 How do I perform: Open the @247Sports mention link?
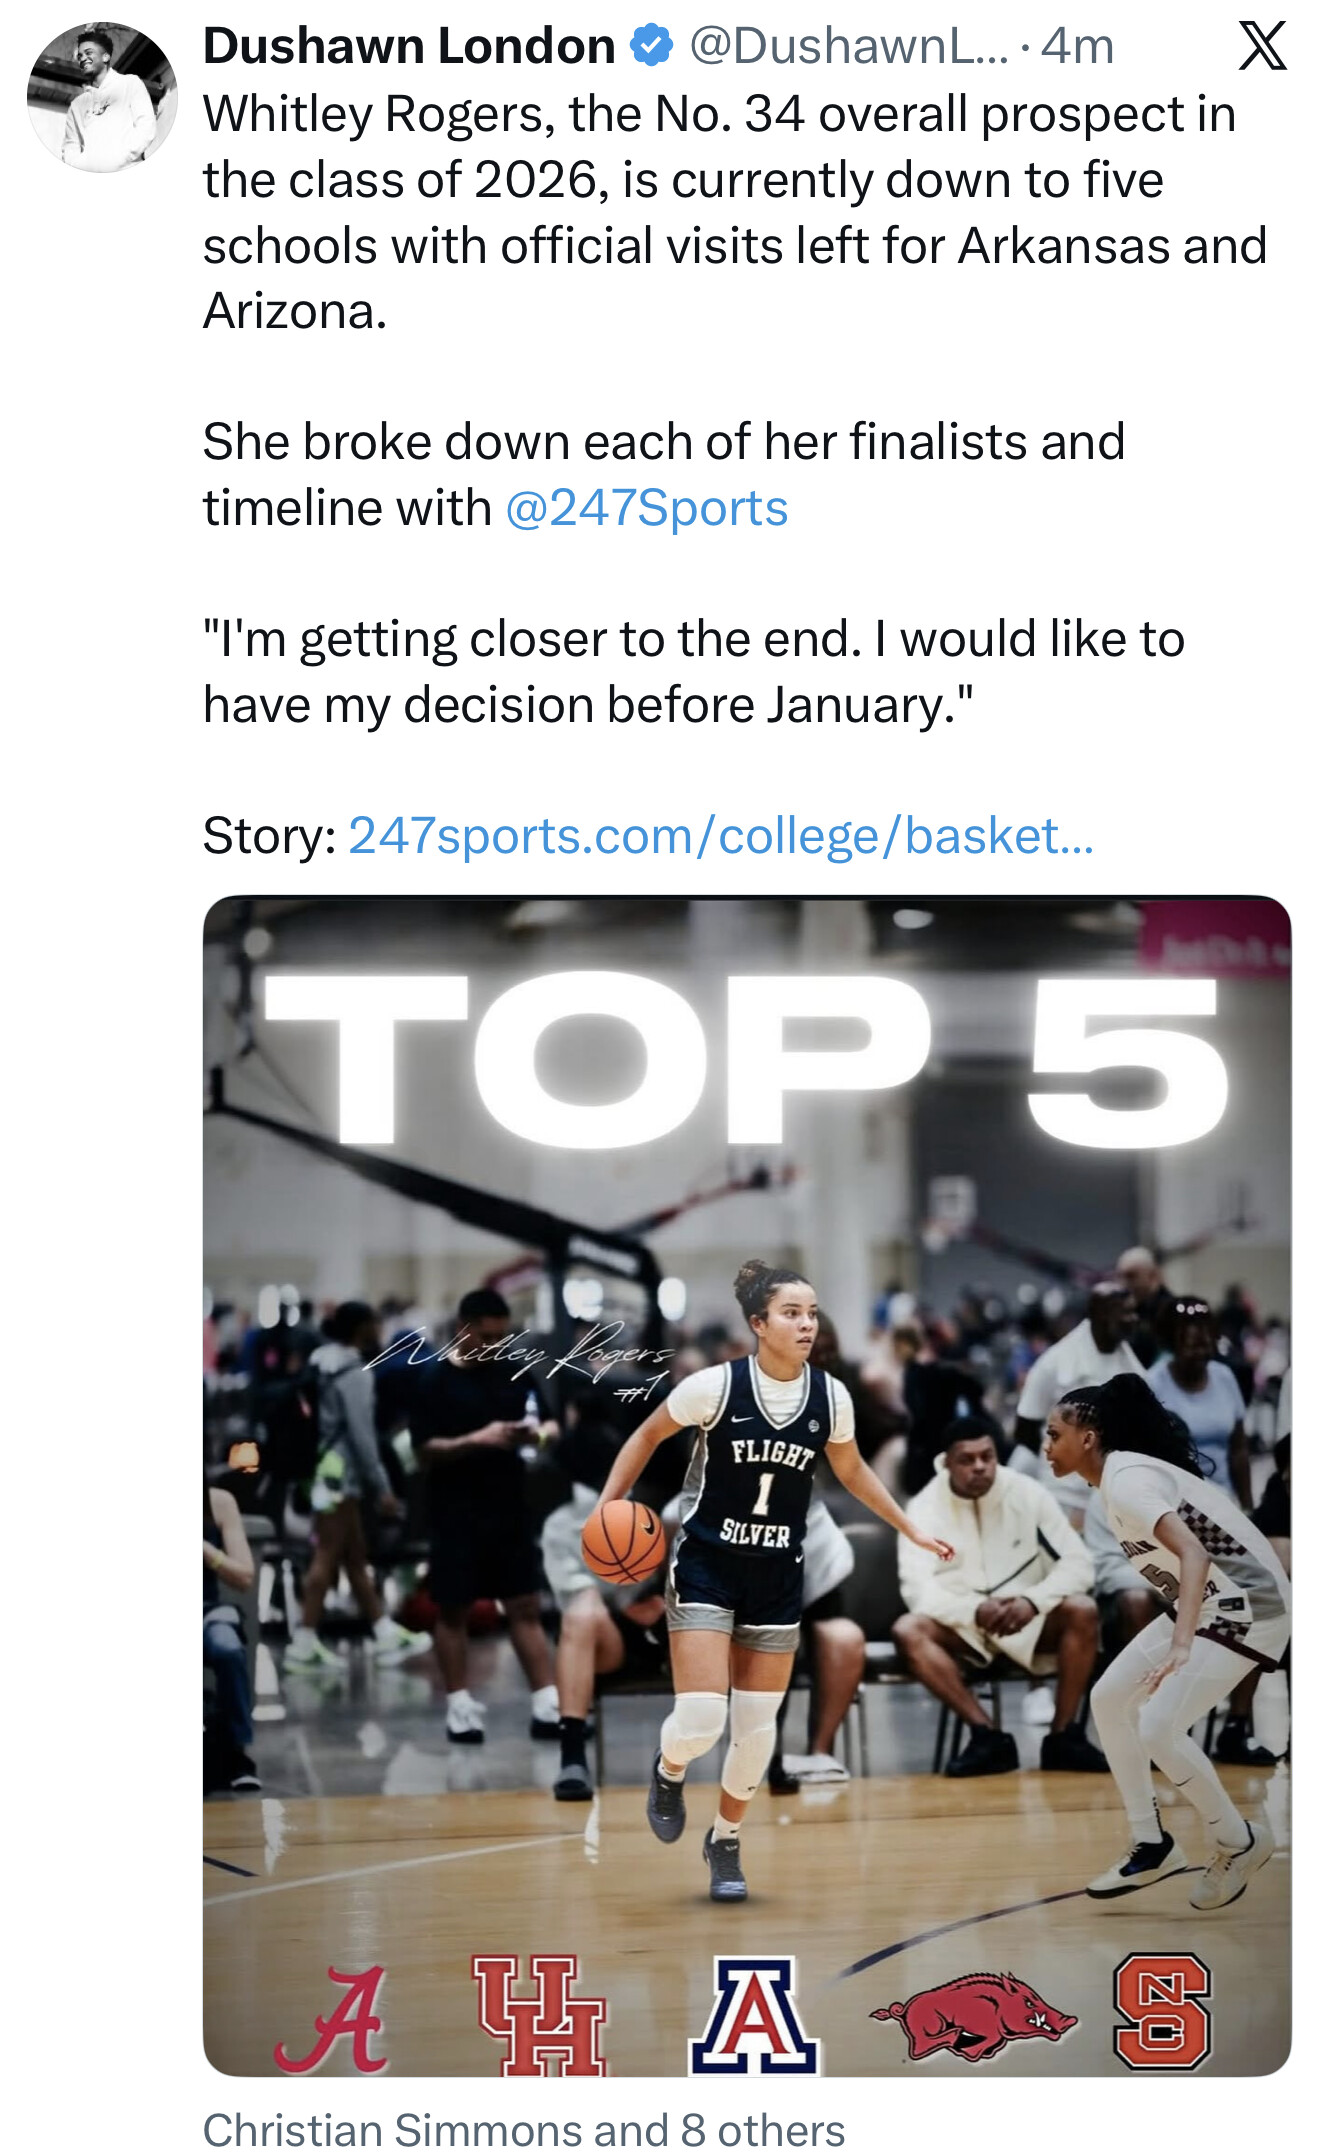click(647, 508)
